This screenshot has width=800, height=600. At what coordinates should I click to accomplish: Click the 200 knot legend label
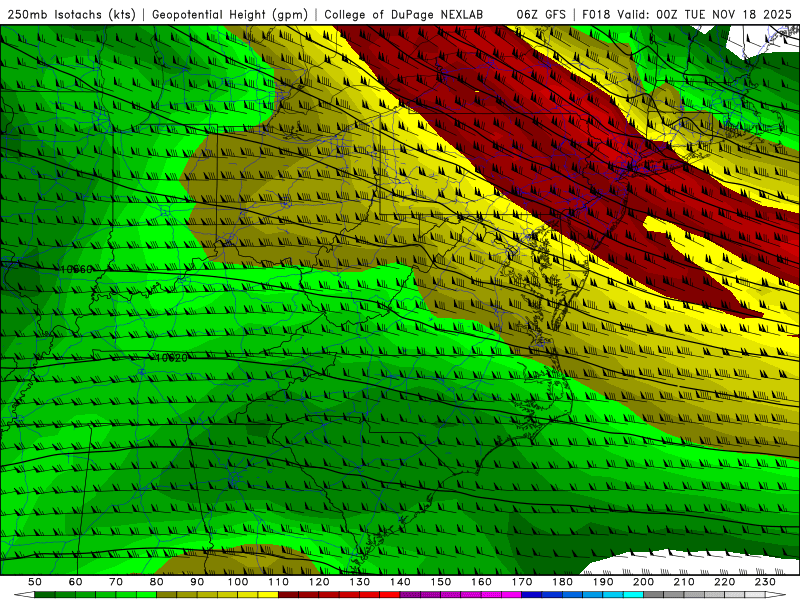pos(643,582)
